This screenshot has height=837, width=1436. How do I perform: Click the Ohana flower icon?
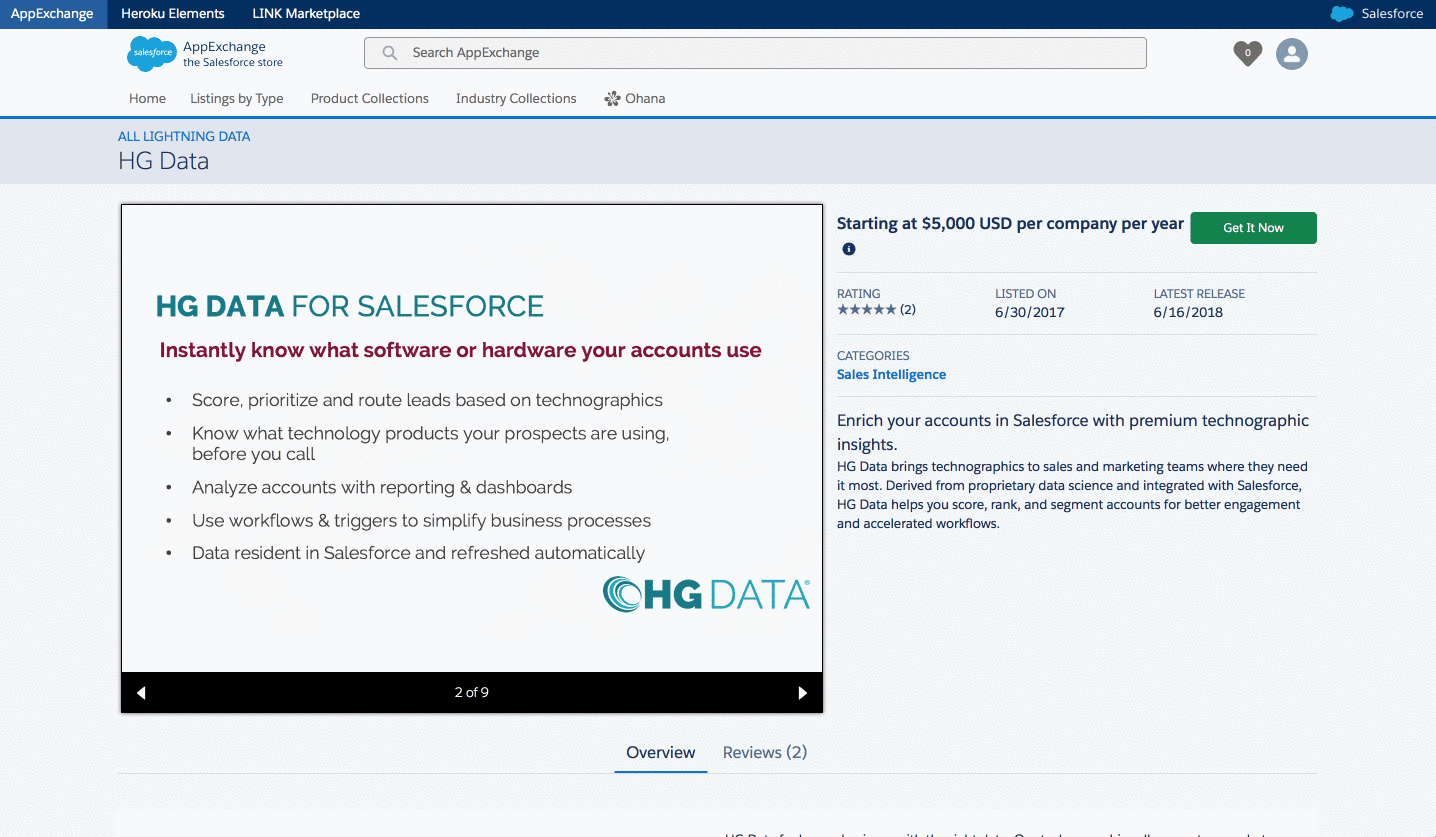[612, 99]
